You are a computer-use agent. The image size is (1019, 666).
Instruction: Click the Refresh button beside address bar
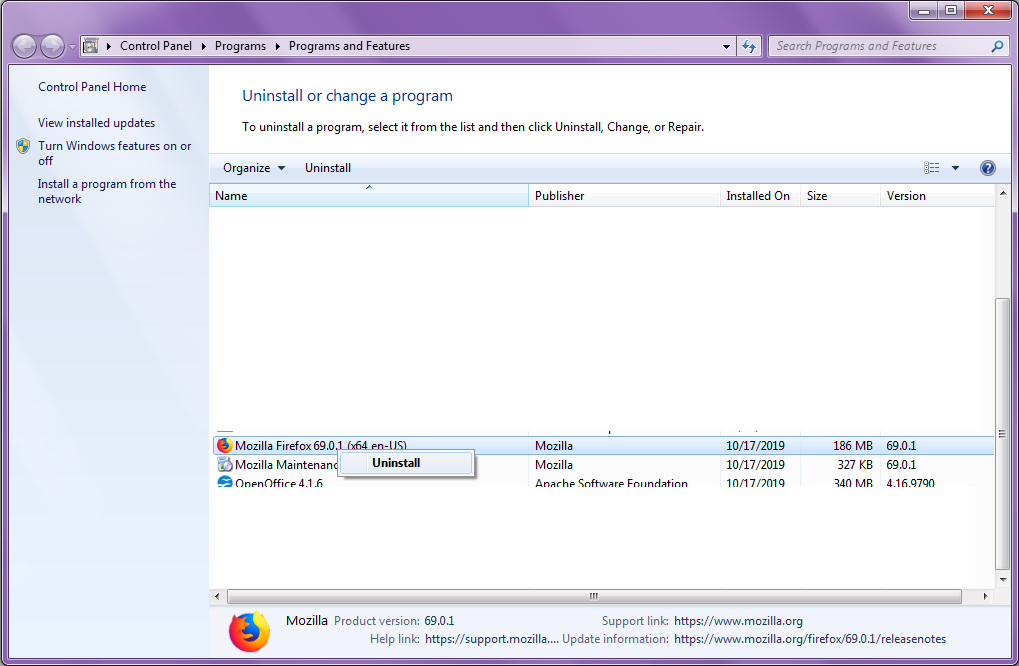click(x=749, y=46)
